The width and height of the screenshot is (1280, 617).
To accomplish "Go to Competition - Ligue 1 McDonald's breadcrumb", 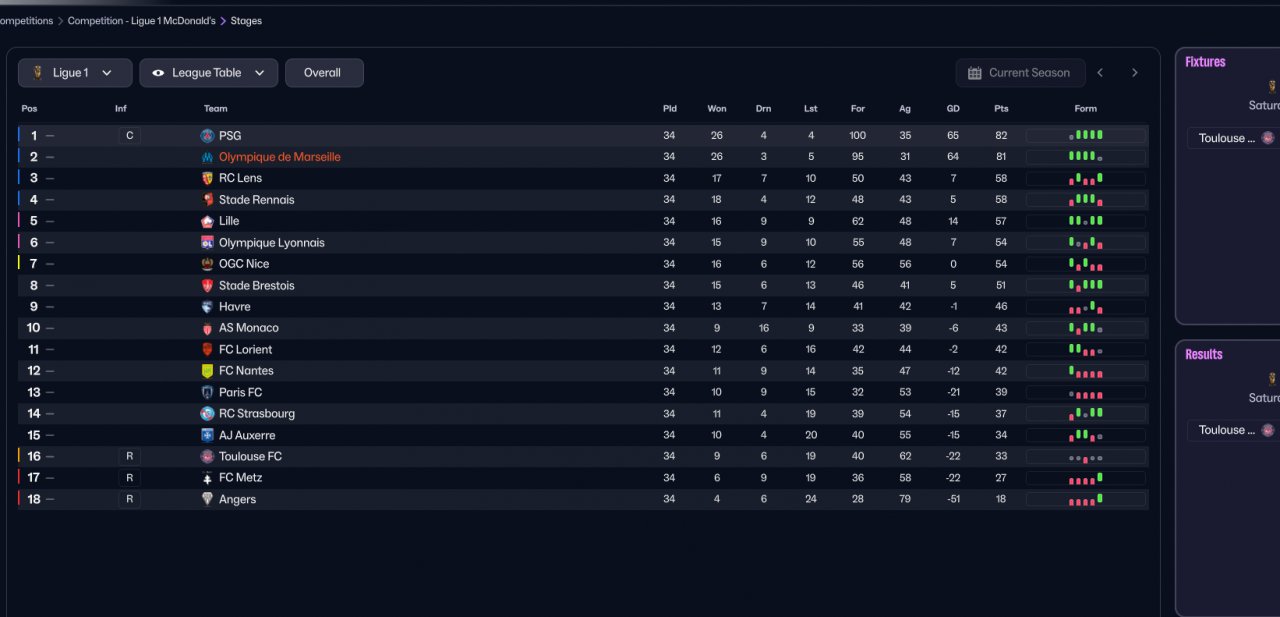I will (141, 21).
